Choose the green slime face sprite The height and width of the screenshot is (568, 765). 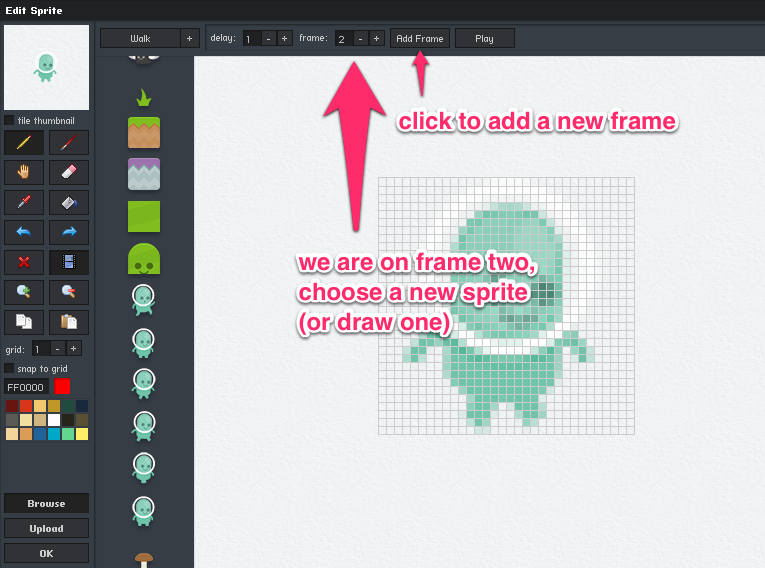coord(144,259)
